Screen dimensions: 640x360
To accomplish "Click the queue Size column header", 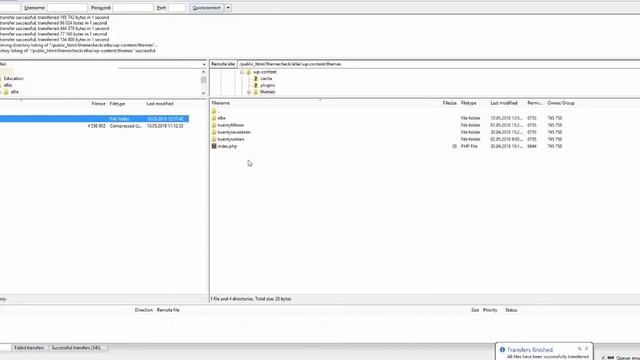I will (475, 310).
